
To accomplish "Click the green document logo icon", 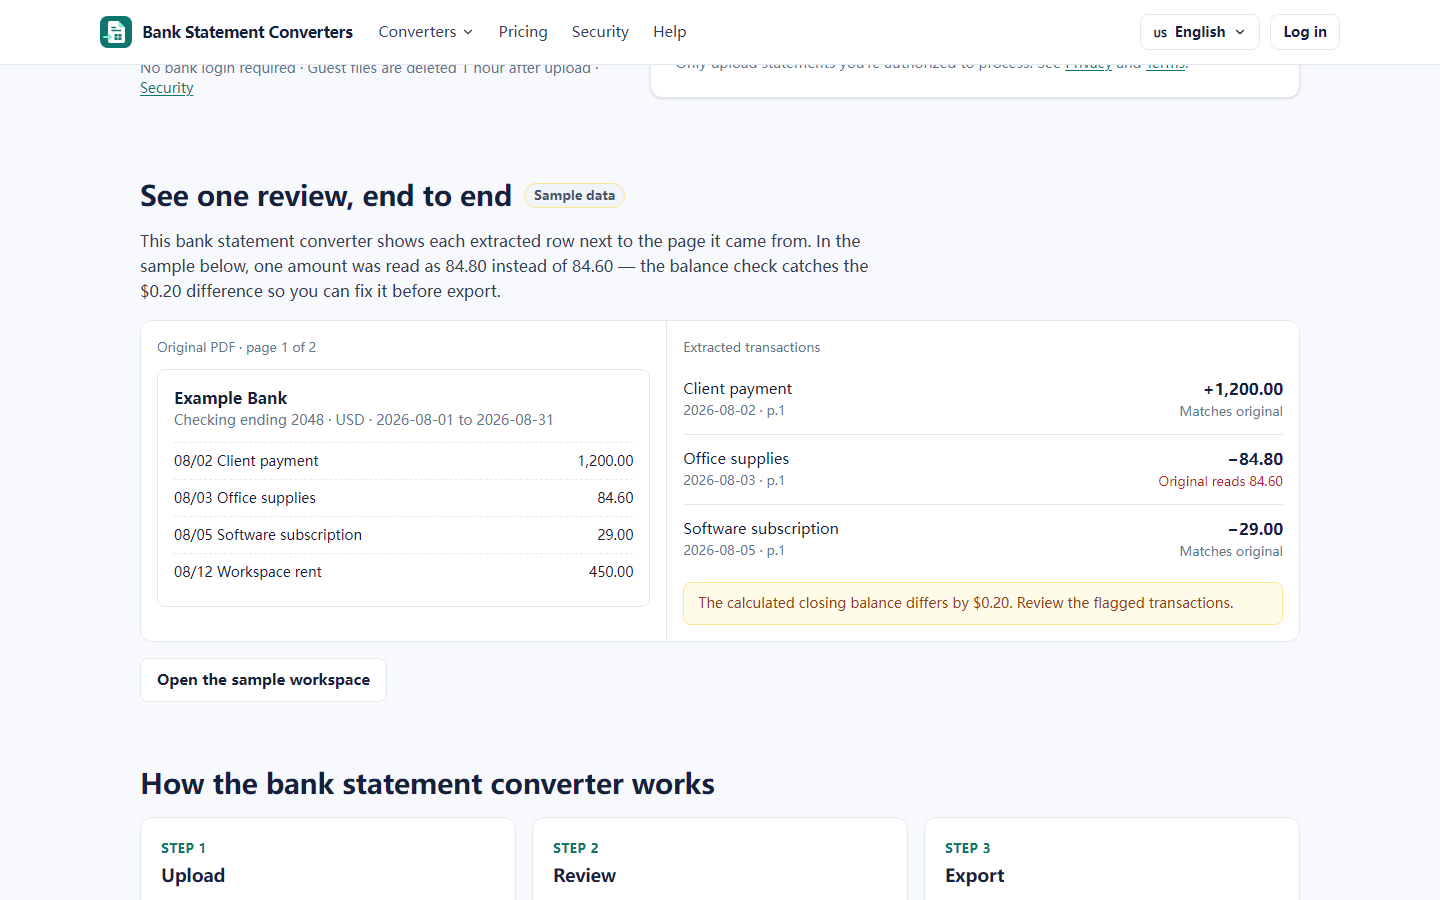I will (x=116, y=32).
